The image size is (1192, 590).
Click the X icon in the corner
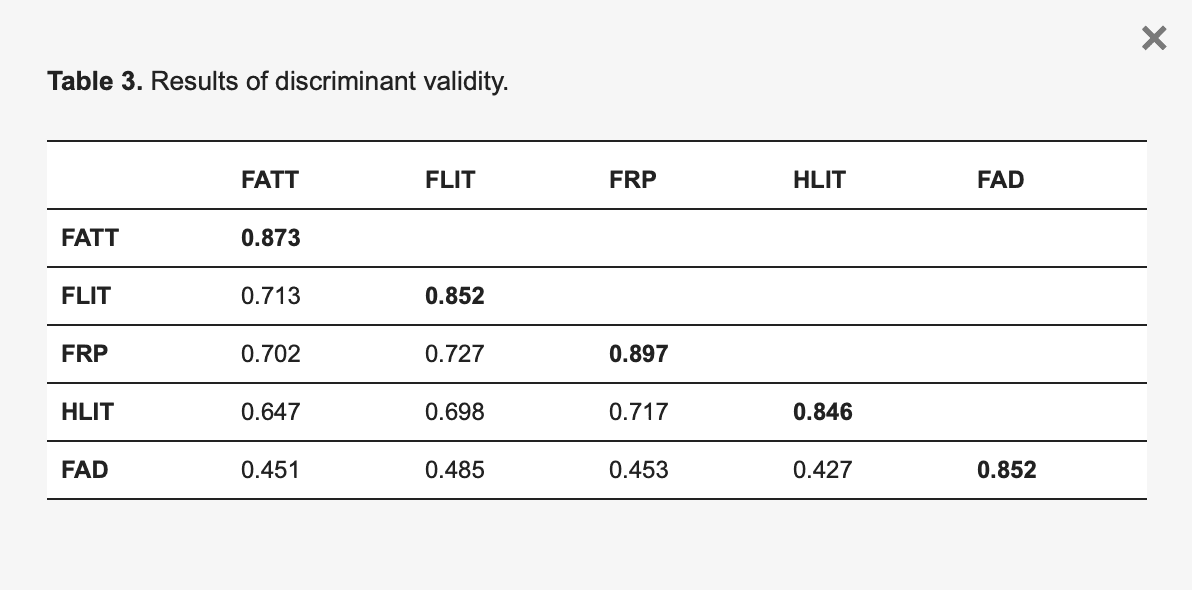(x=1154, y=38)
